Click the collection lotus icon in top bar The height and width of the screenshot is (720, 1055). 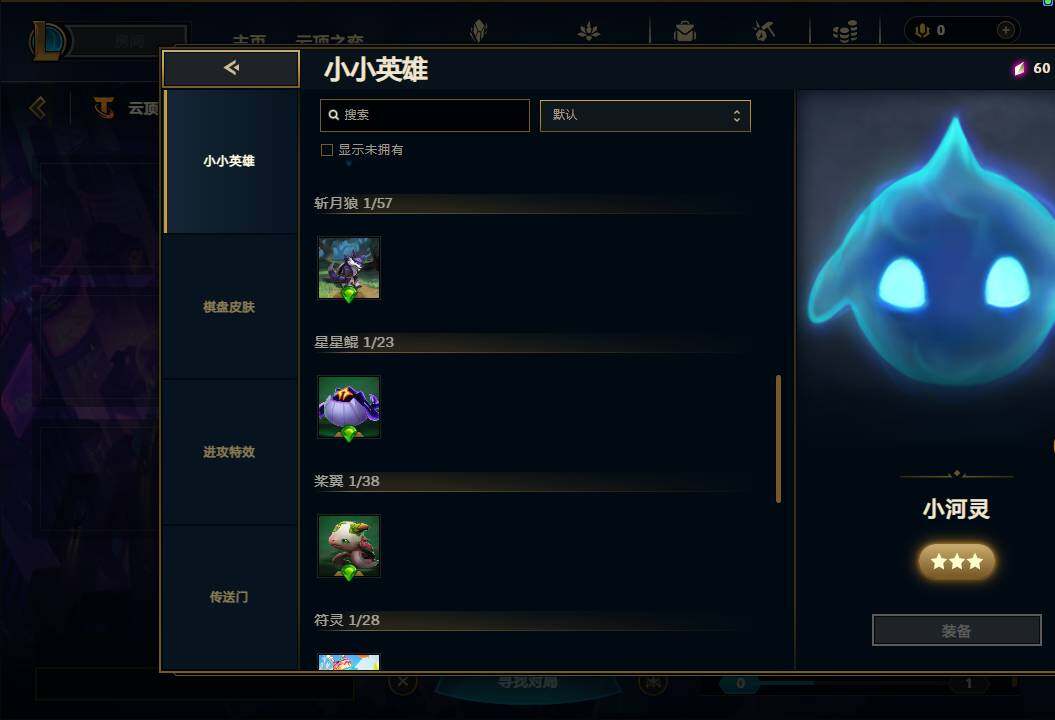pyautogui.click(x=589, y=31)
